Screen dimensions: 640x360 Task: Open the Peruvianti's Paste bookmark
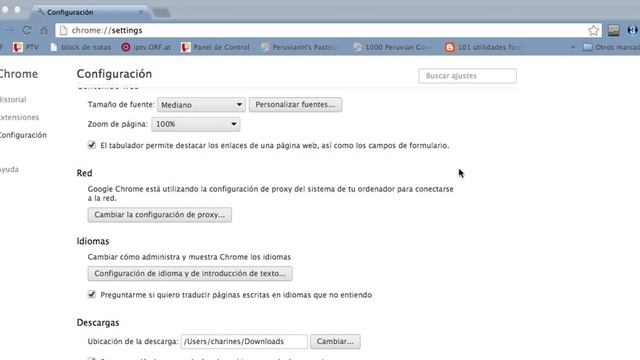click(298, 47)
